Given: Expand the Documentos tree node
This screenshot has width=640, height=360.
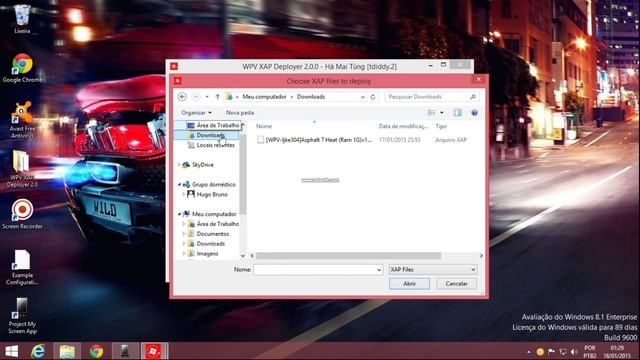Looking at the screenshot, I should (x=184, y=234).
